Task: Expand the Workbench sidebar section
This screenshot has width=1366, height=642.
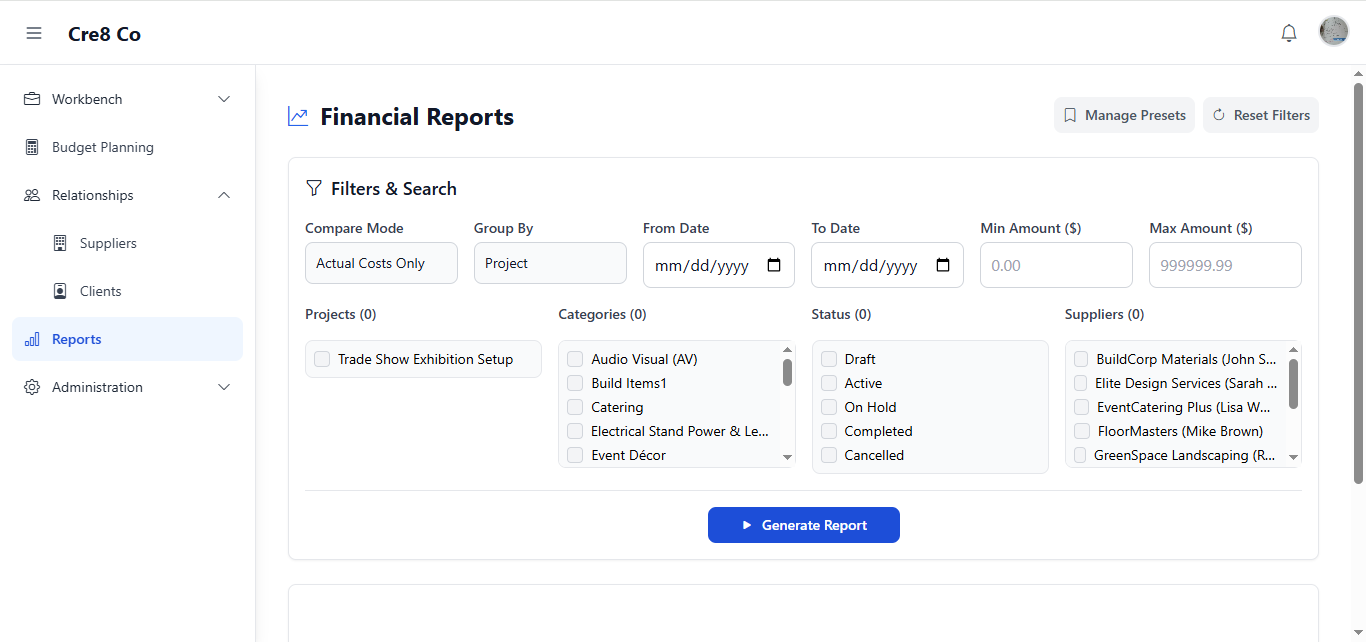Action: click(224, 99)
